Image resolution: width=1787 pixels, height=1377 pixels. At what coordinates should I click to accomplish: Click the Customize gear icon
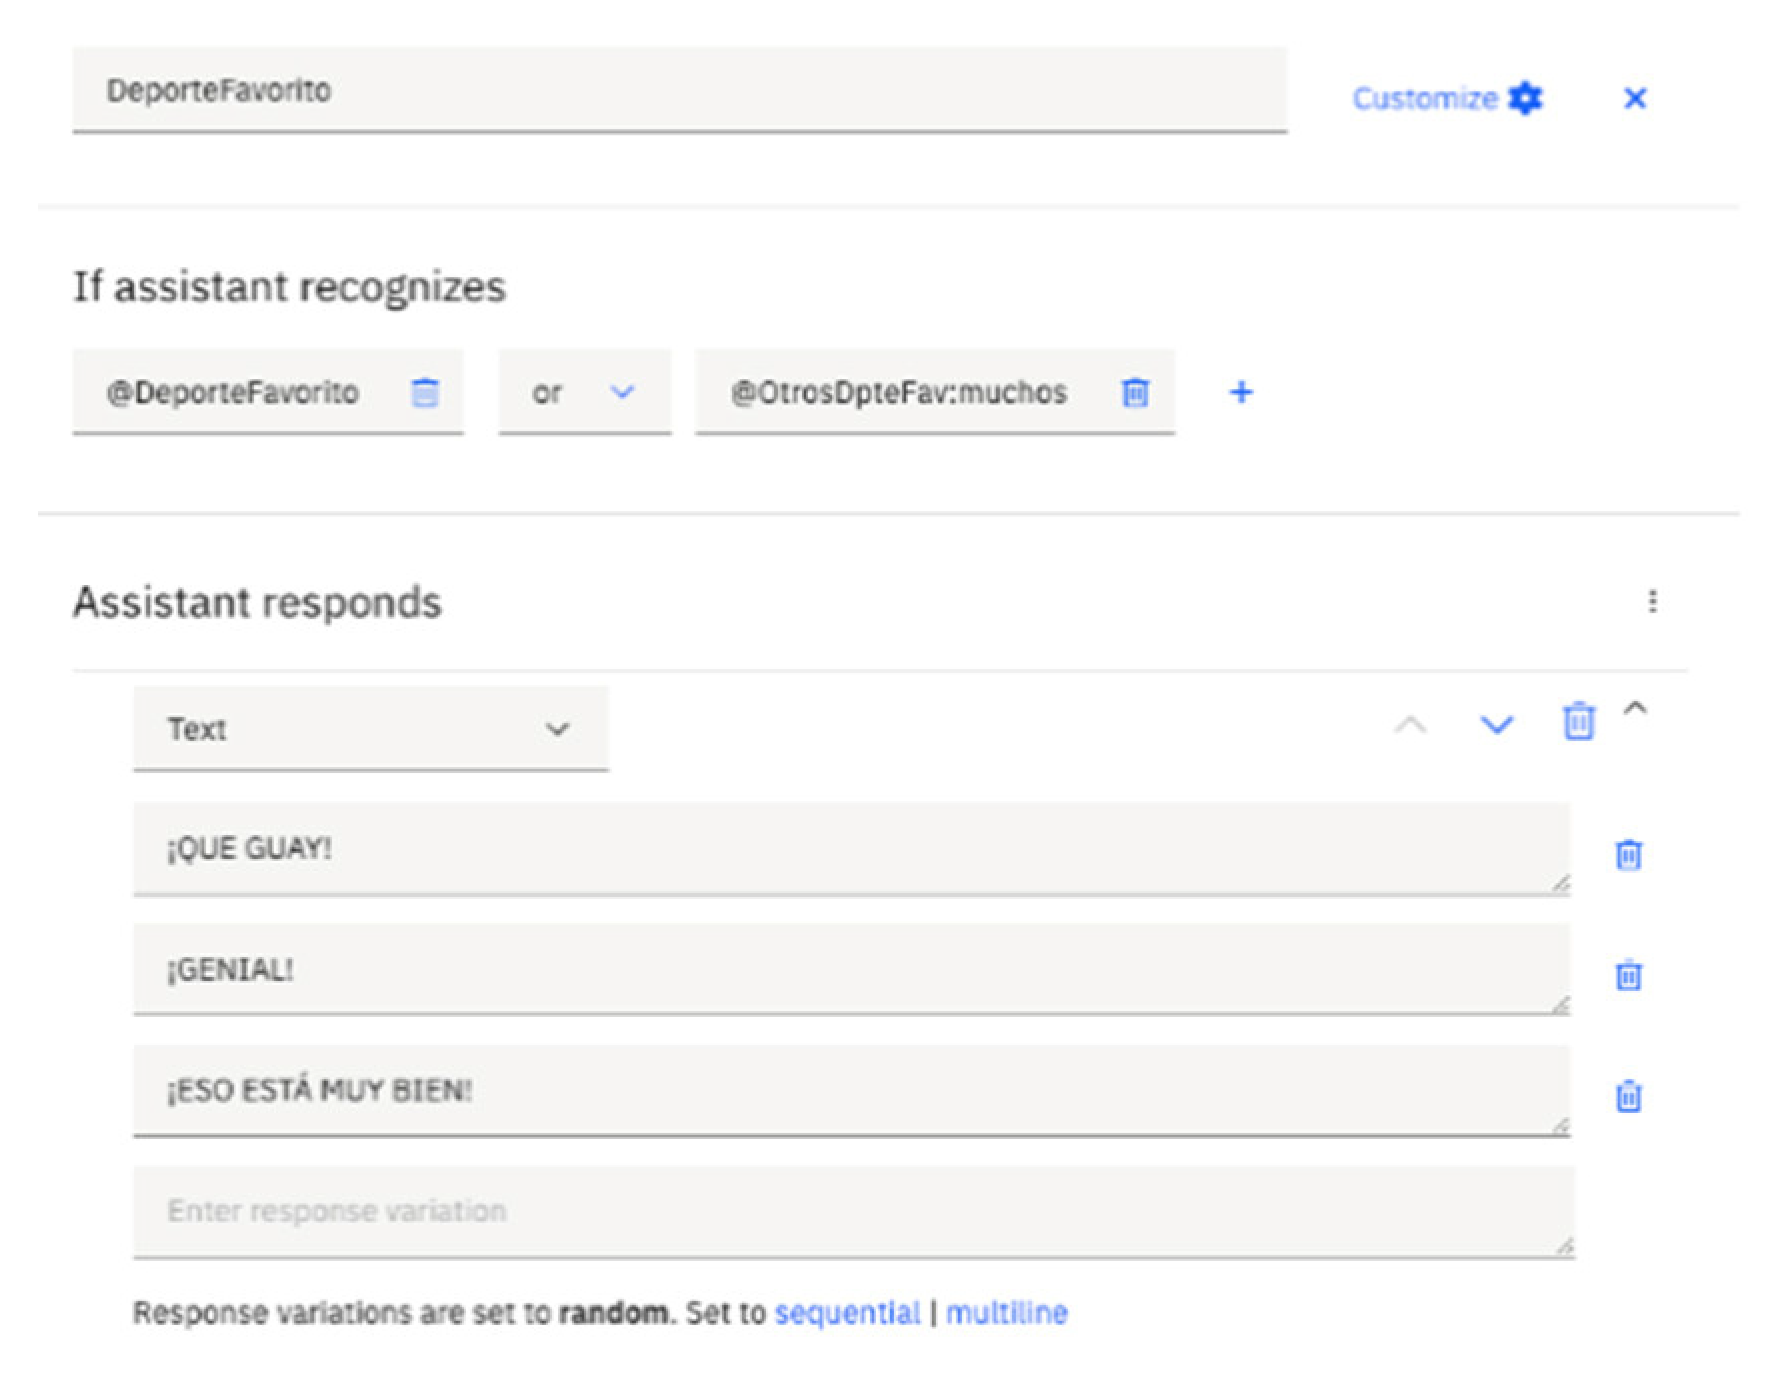pos(1525,98)
